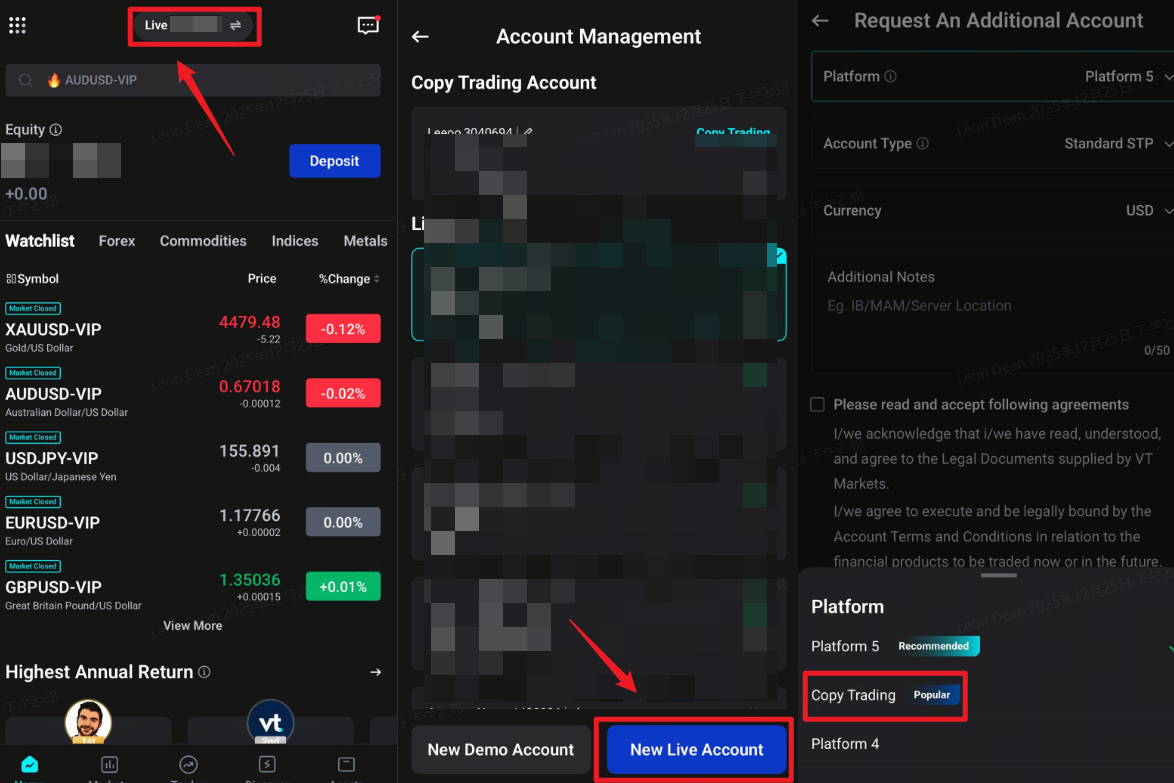Click the pencil icon to rename account

(528, 132)
